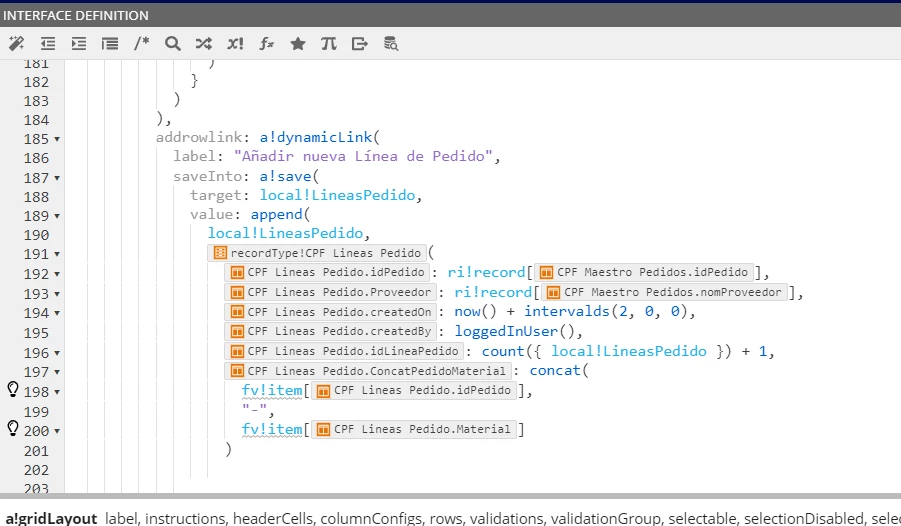Open the search magnifier tool
The image size is (901, 526).
pyautogui.click(x=172, y=44)
